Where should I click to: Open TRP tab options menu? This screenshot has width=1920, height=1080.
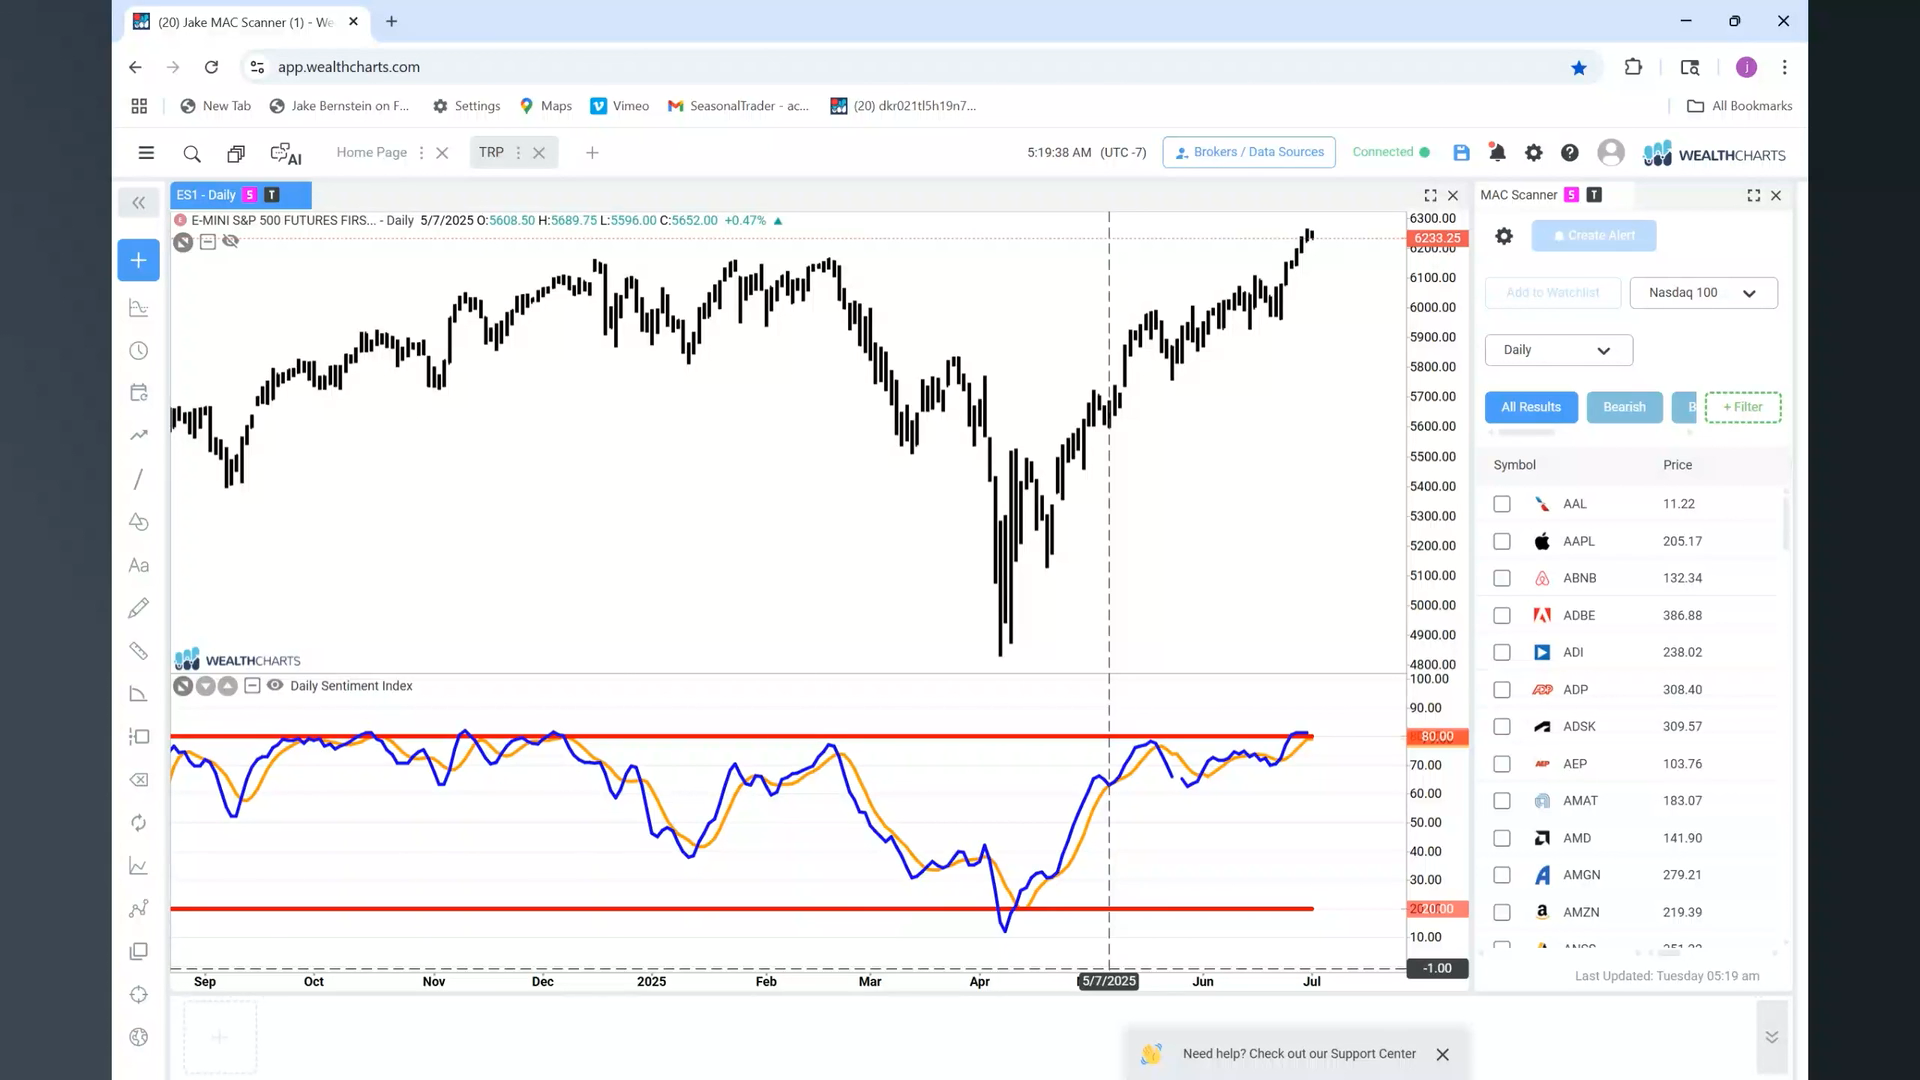[x=518, y=153]
